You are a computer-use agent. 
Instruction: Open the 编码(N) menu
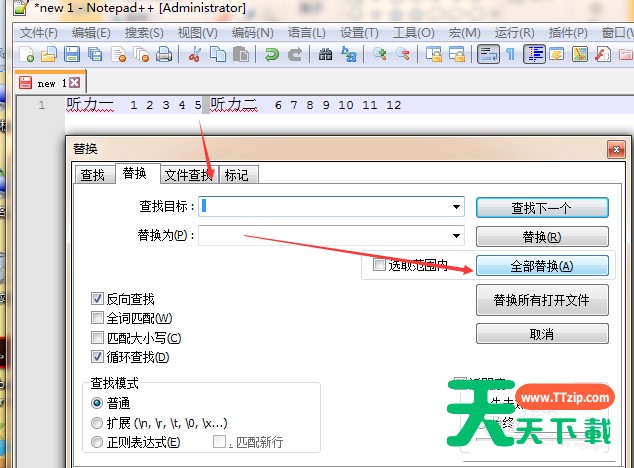[252, 33]
